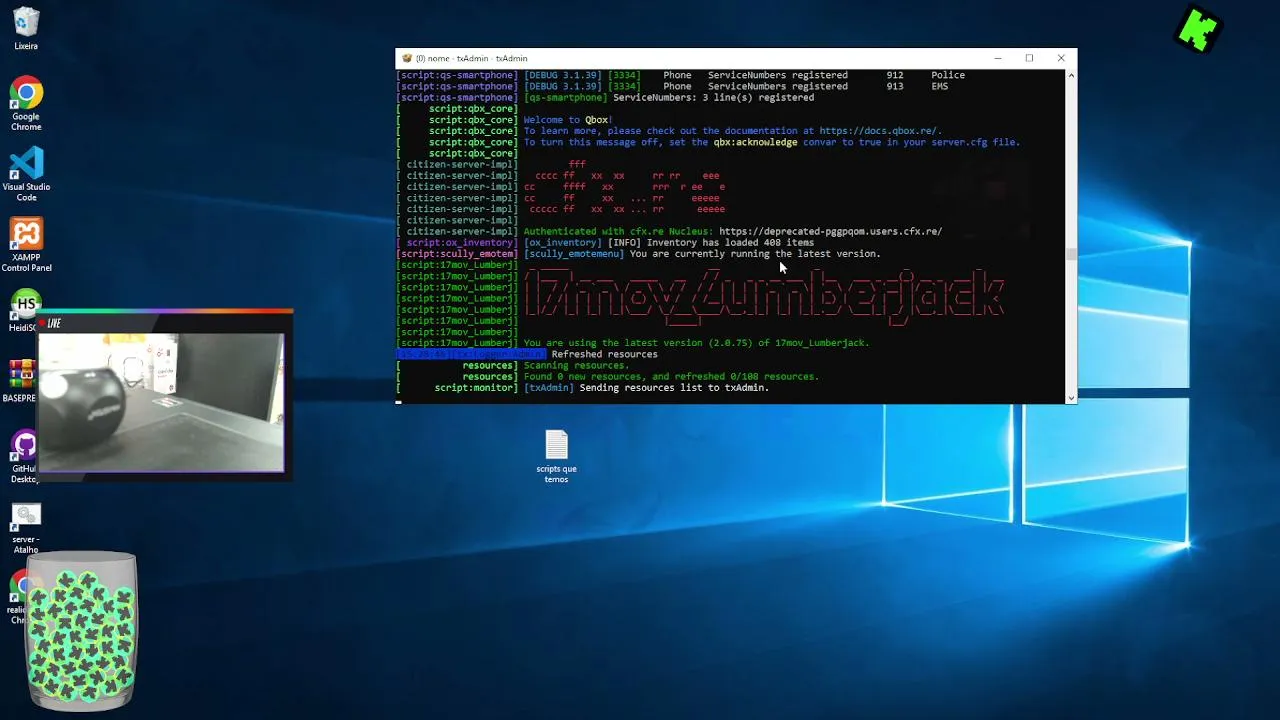Click the console scrollbar down arrow
The height and width of the screenshot is (720, 1280).
pyautogui.click(x=1071, y=397)
